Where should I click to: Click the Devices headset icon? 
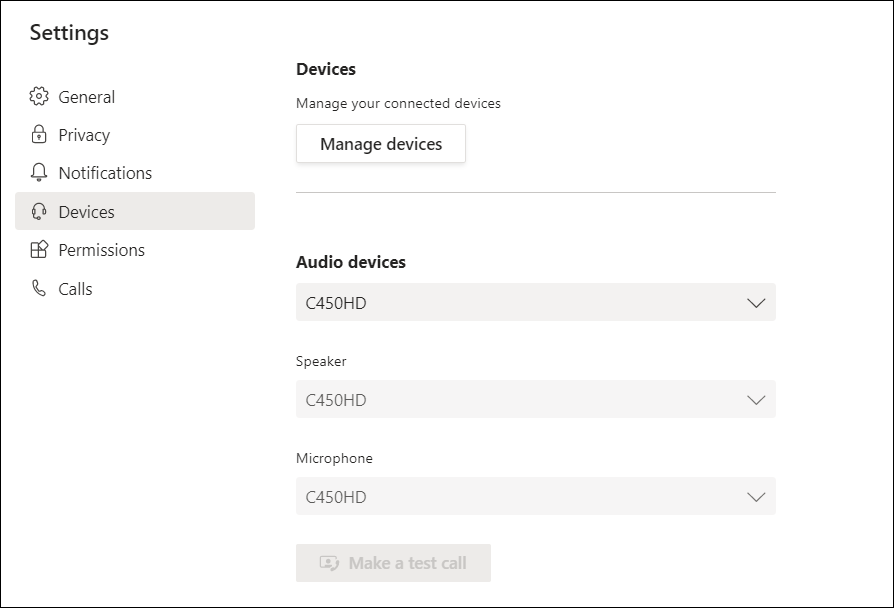coord(39,212)
